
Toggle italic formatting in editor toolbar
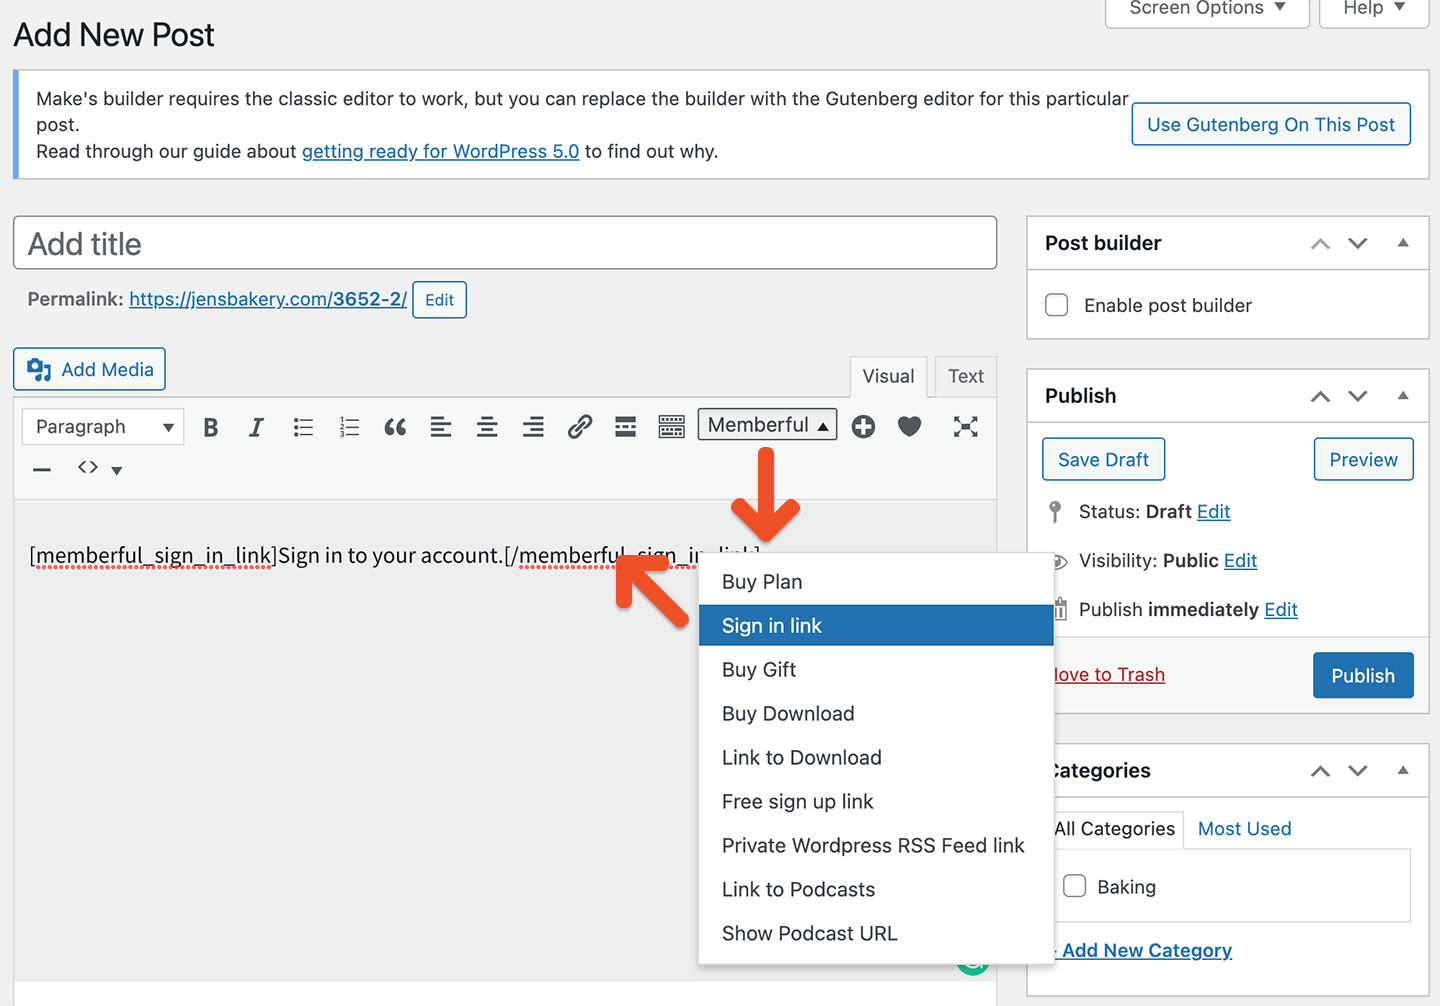tap(256, 427)
